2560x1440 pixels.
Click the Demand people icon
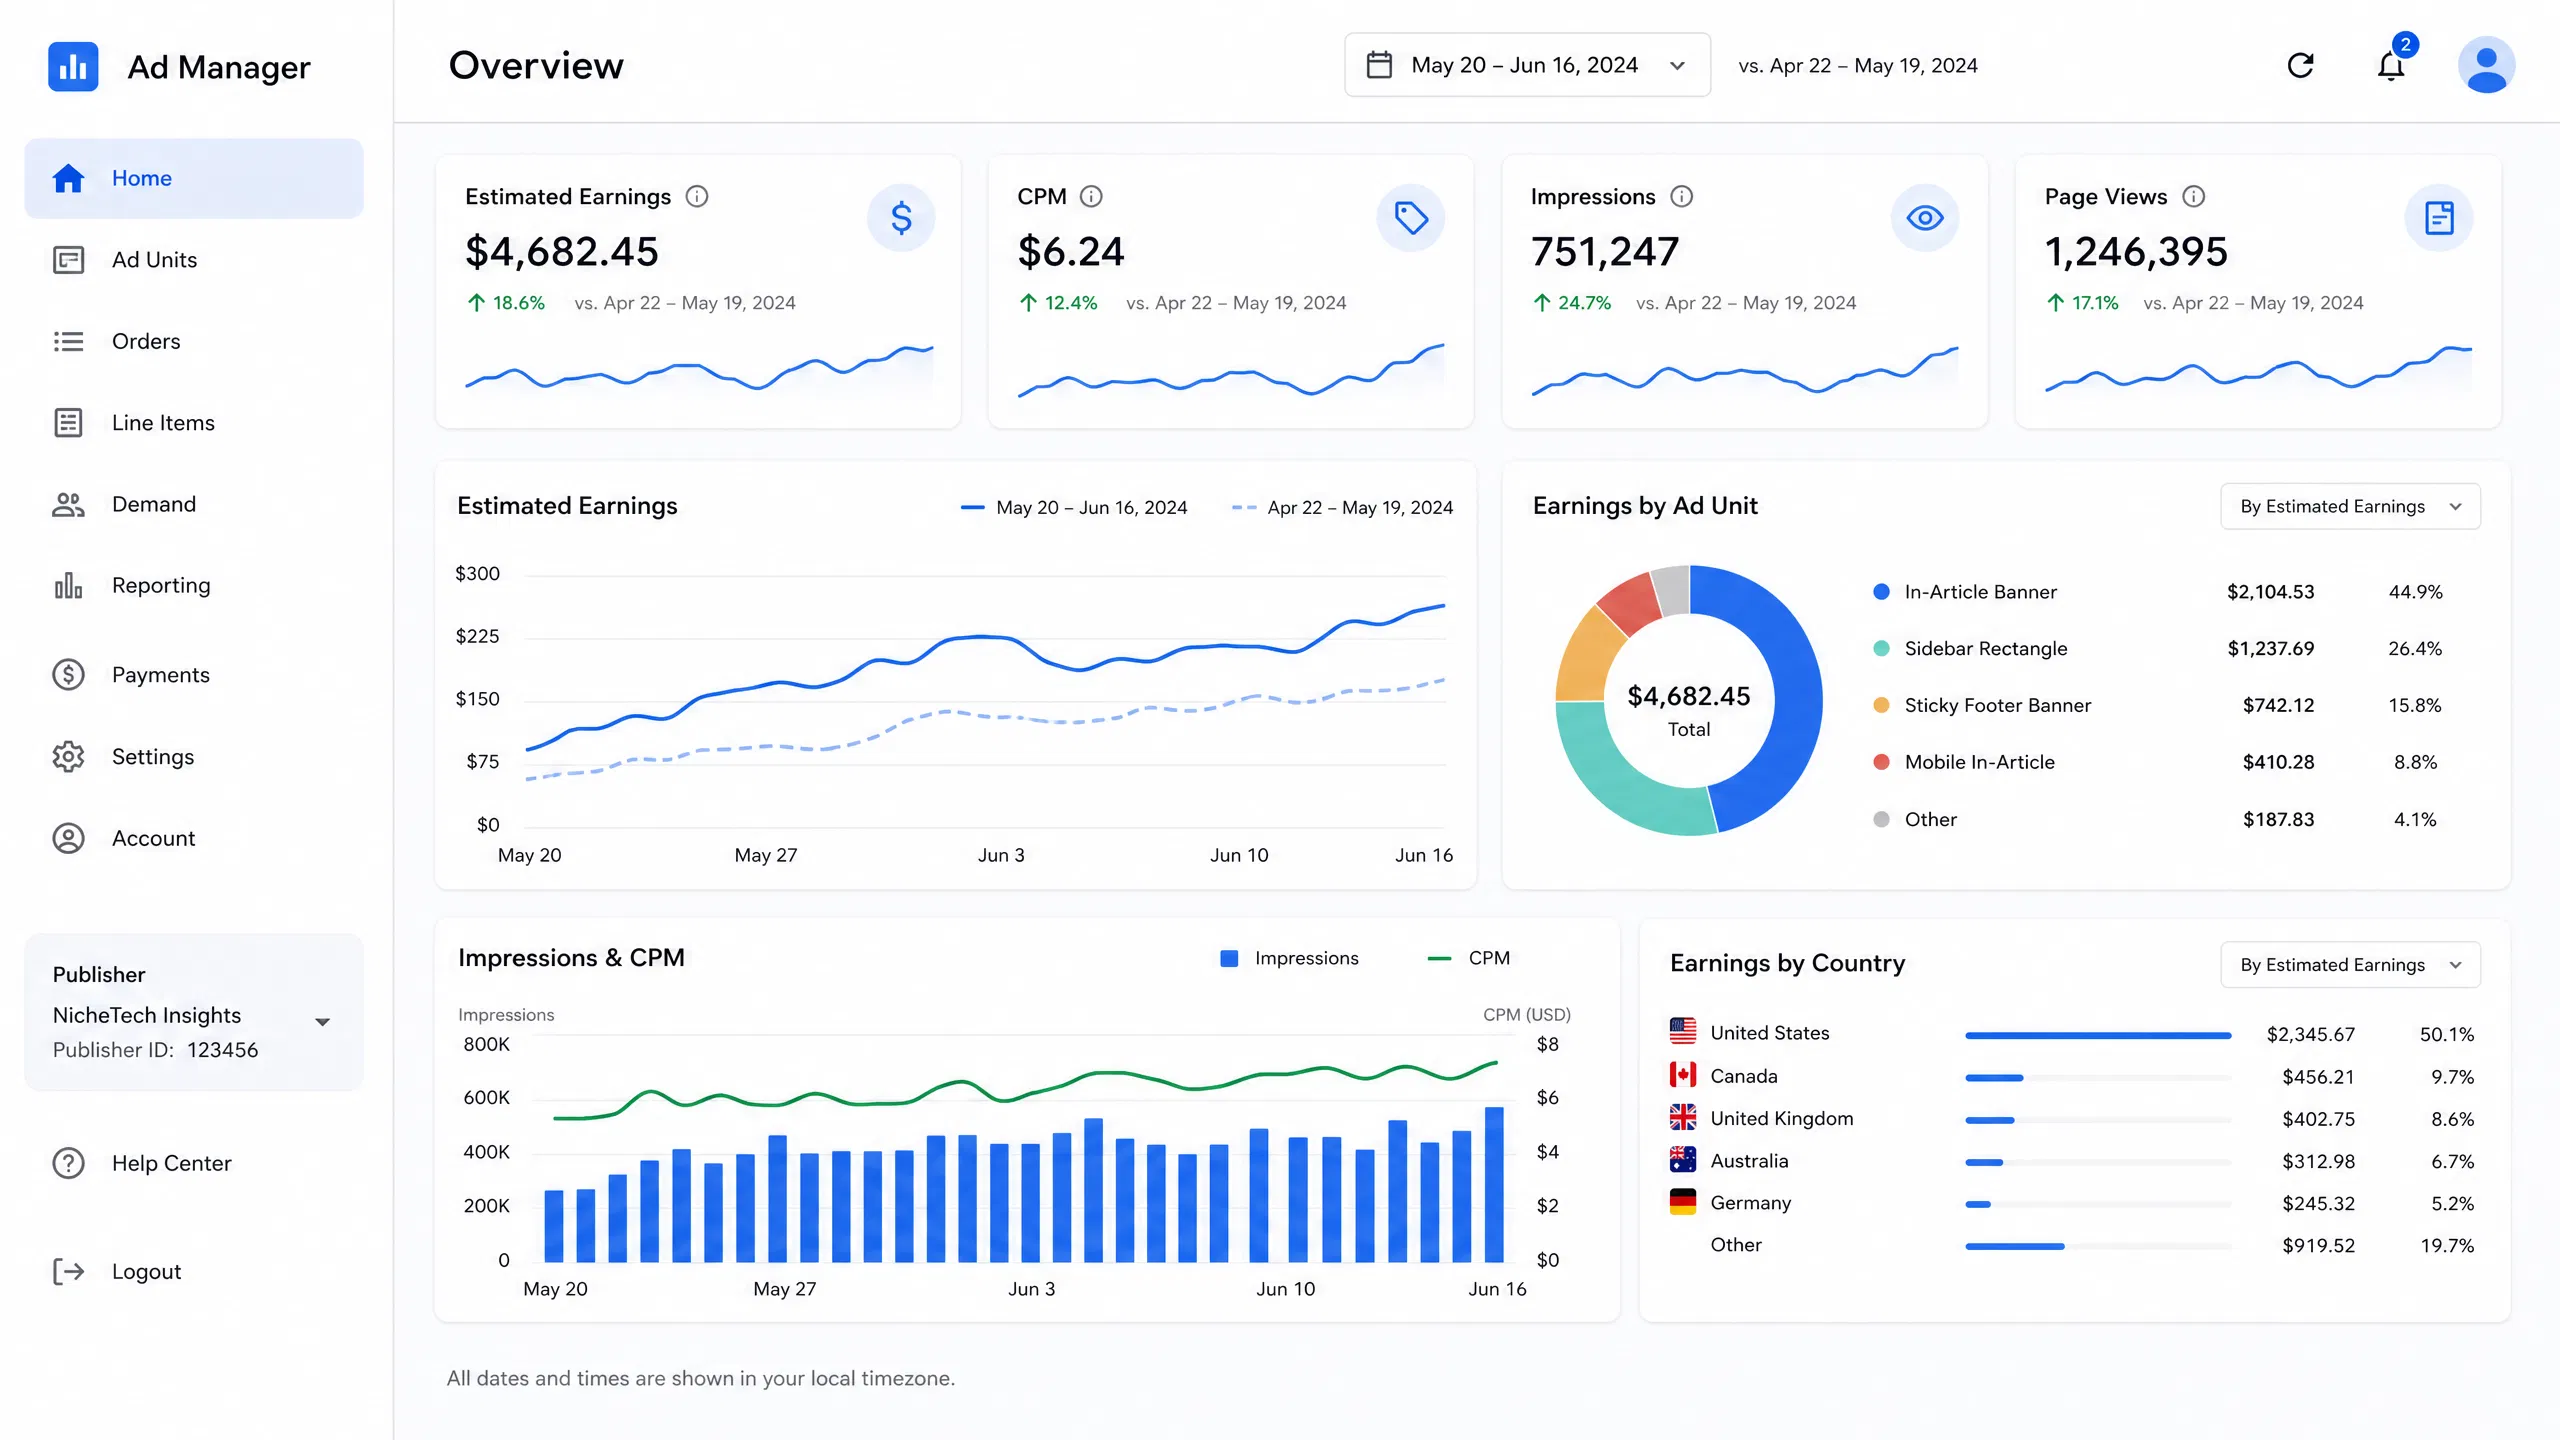[x=68, y=505]
